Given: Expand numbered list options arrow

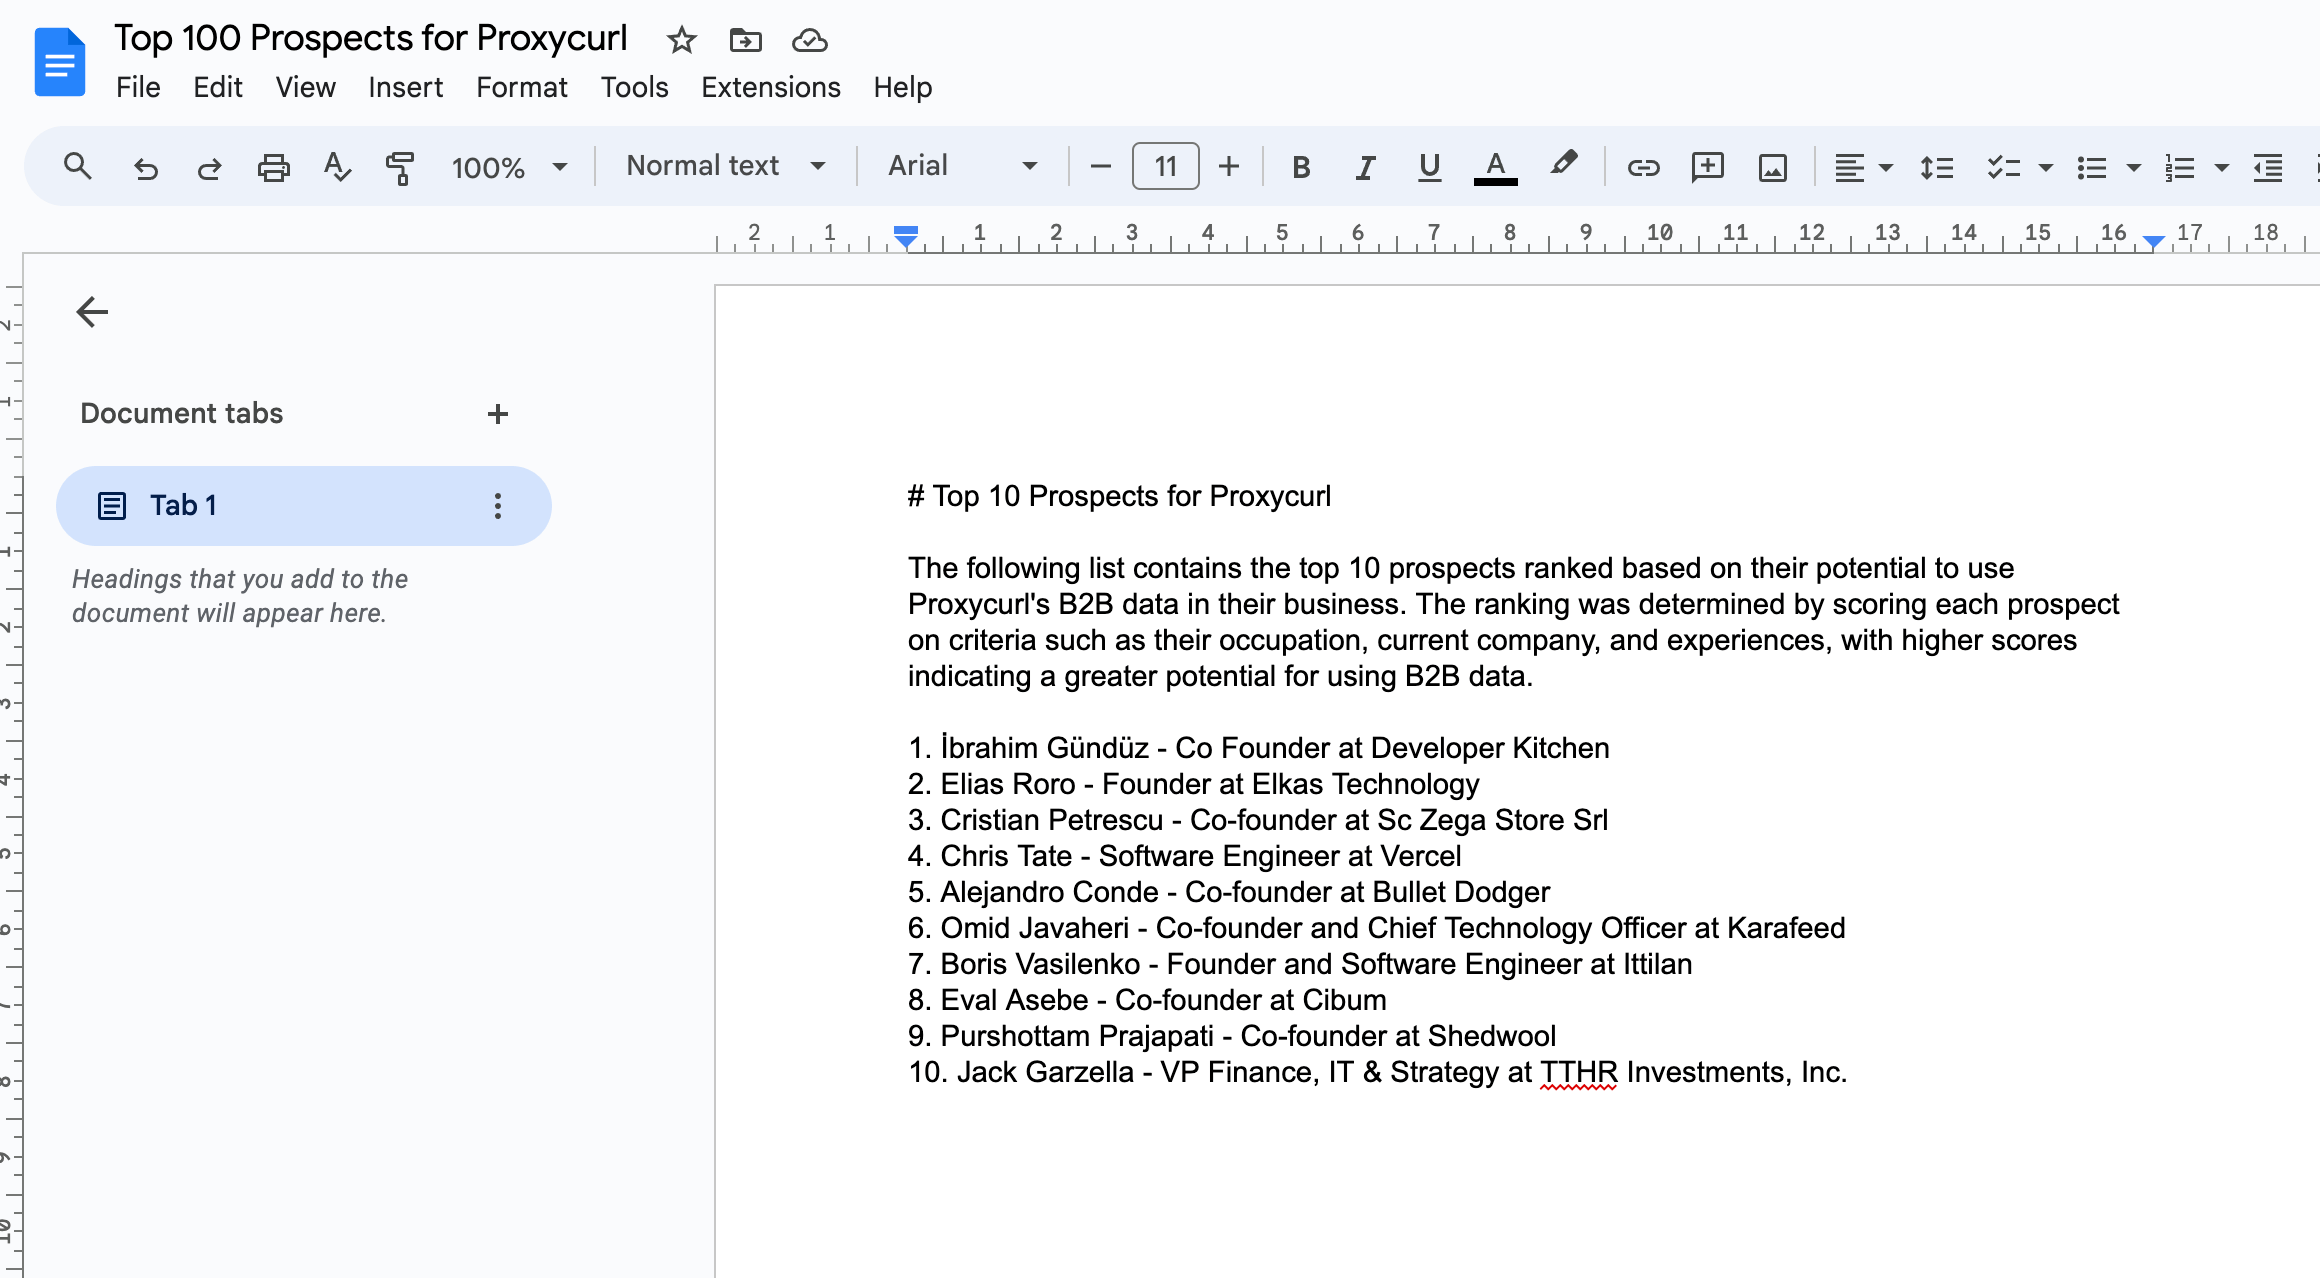Looking at the screenshot, I should click(2221, 167).
